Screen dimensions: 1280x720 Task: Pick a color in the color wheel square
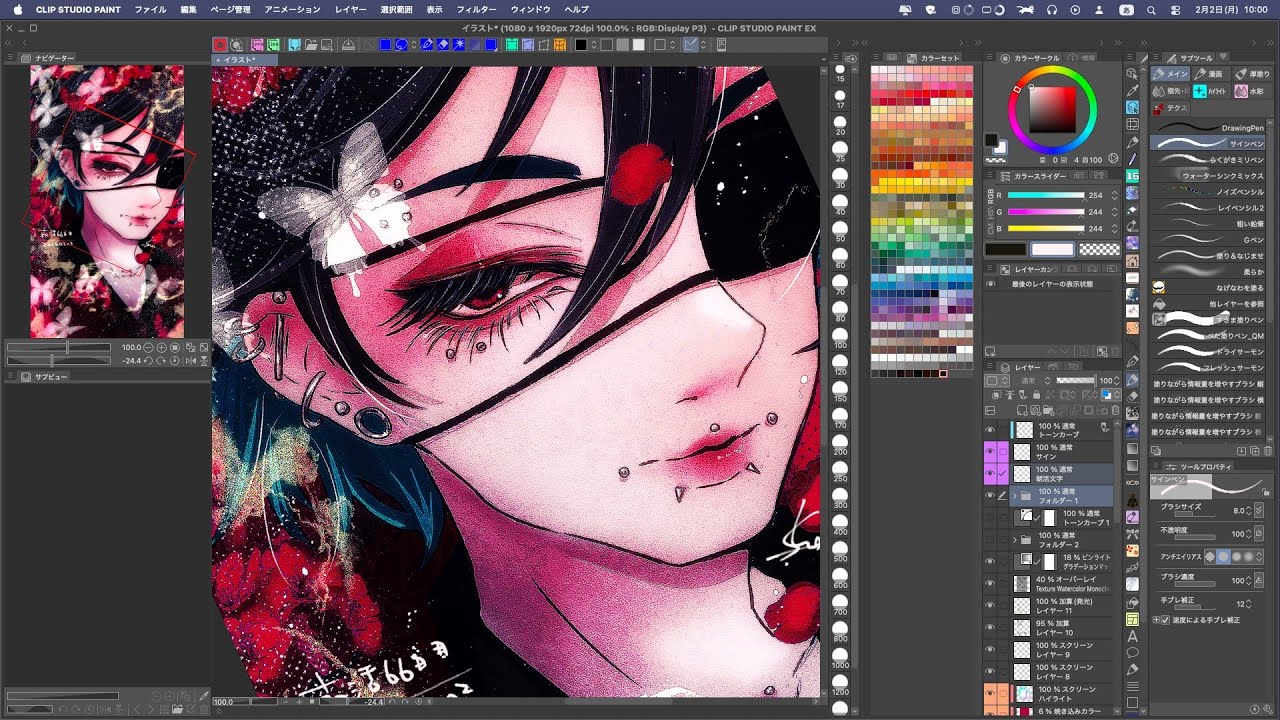coord(1052,110)
